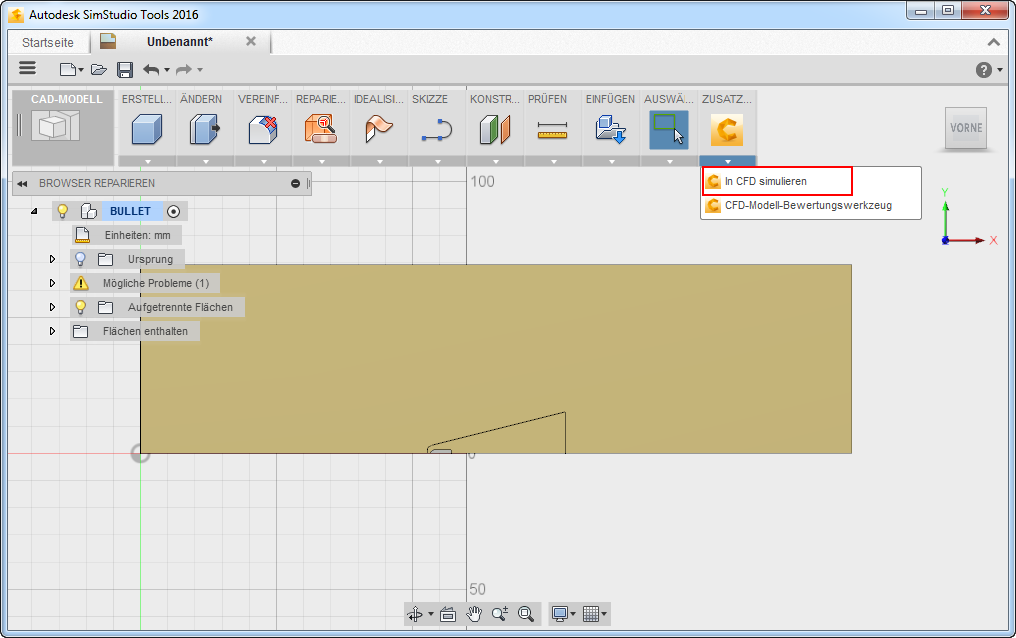This screenshot has height=638, width=1016.
Task: Redo the last undone action
Action: [184, 69]
